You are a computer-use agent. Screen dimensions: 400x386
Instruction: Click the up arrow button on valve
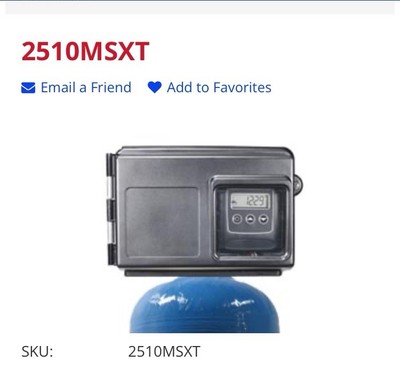click(x=250, y=219)
